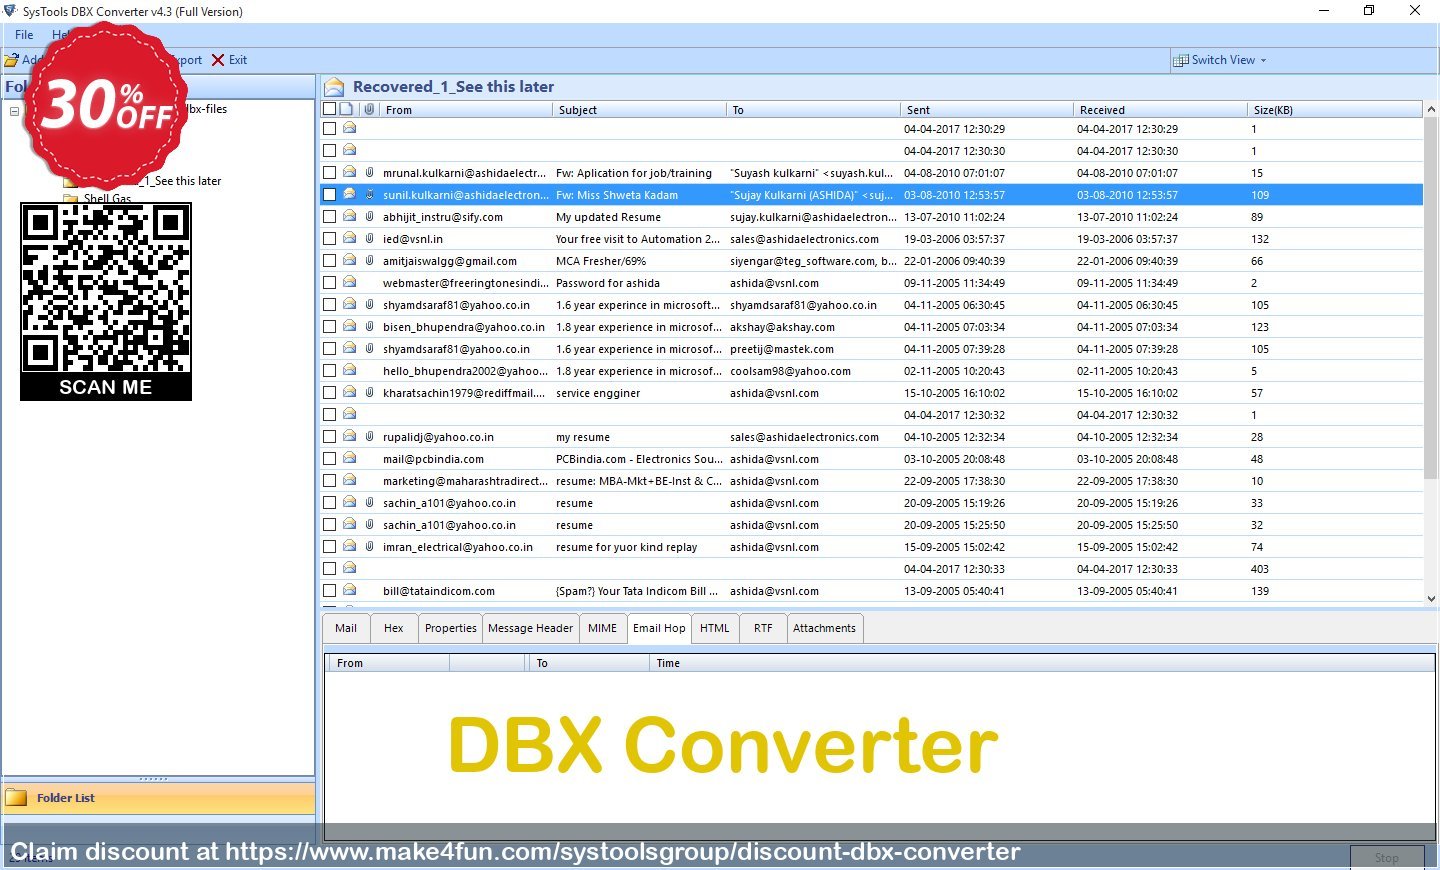Click envelope icon of bisen_bhupendra email
The image size is (1440, 870).
(349, 326)
